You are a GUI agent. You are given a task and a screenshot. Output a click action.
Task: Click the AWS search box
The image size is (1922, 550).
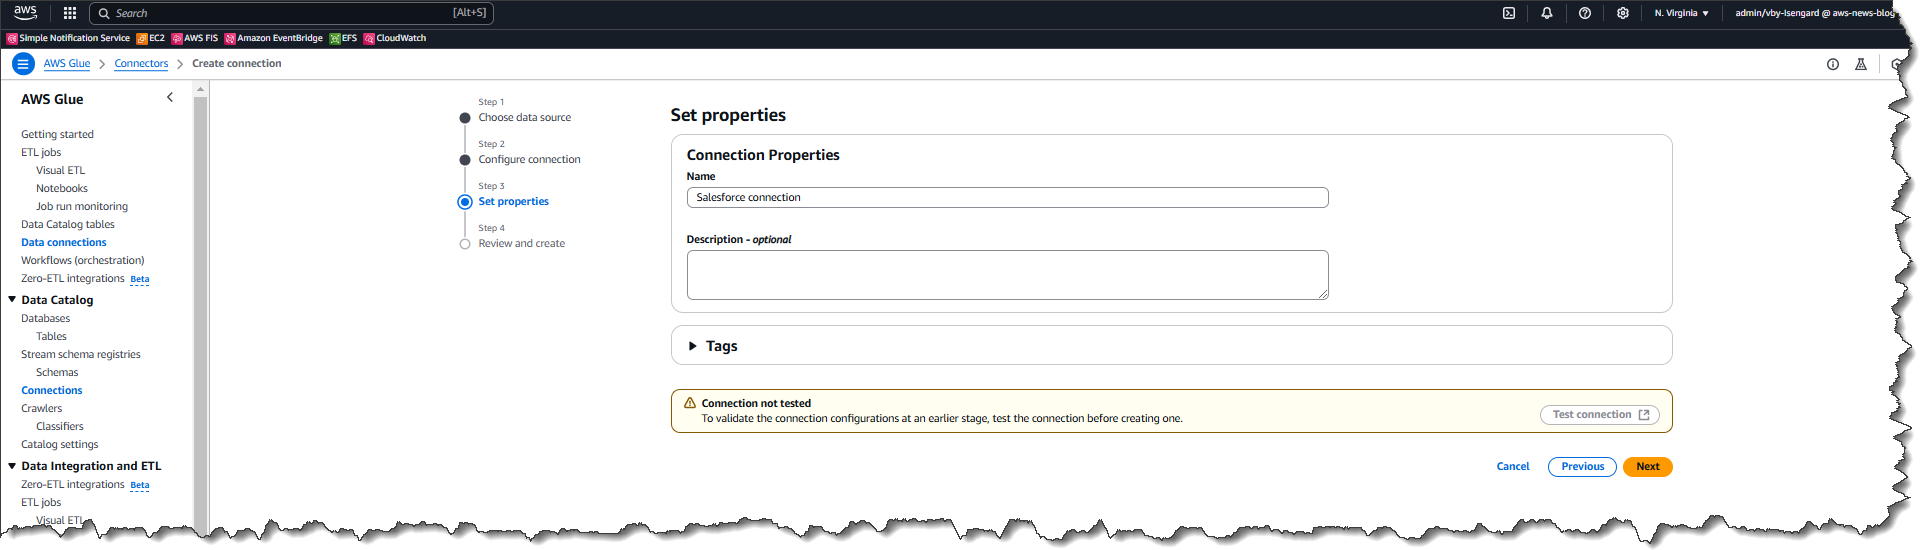click(x=292, y=13)
